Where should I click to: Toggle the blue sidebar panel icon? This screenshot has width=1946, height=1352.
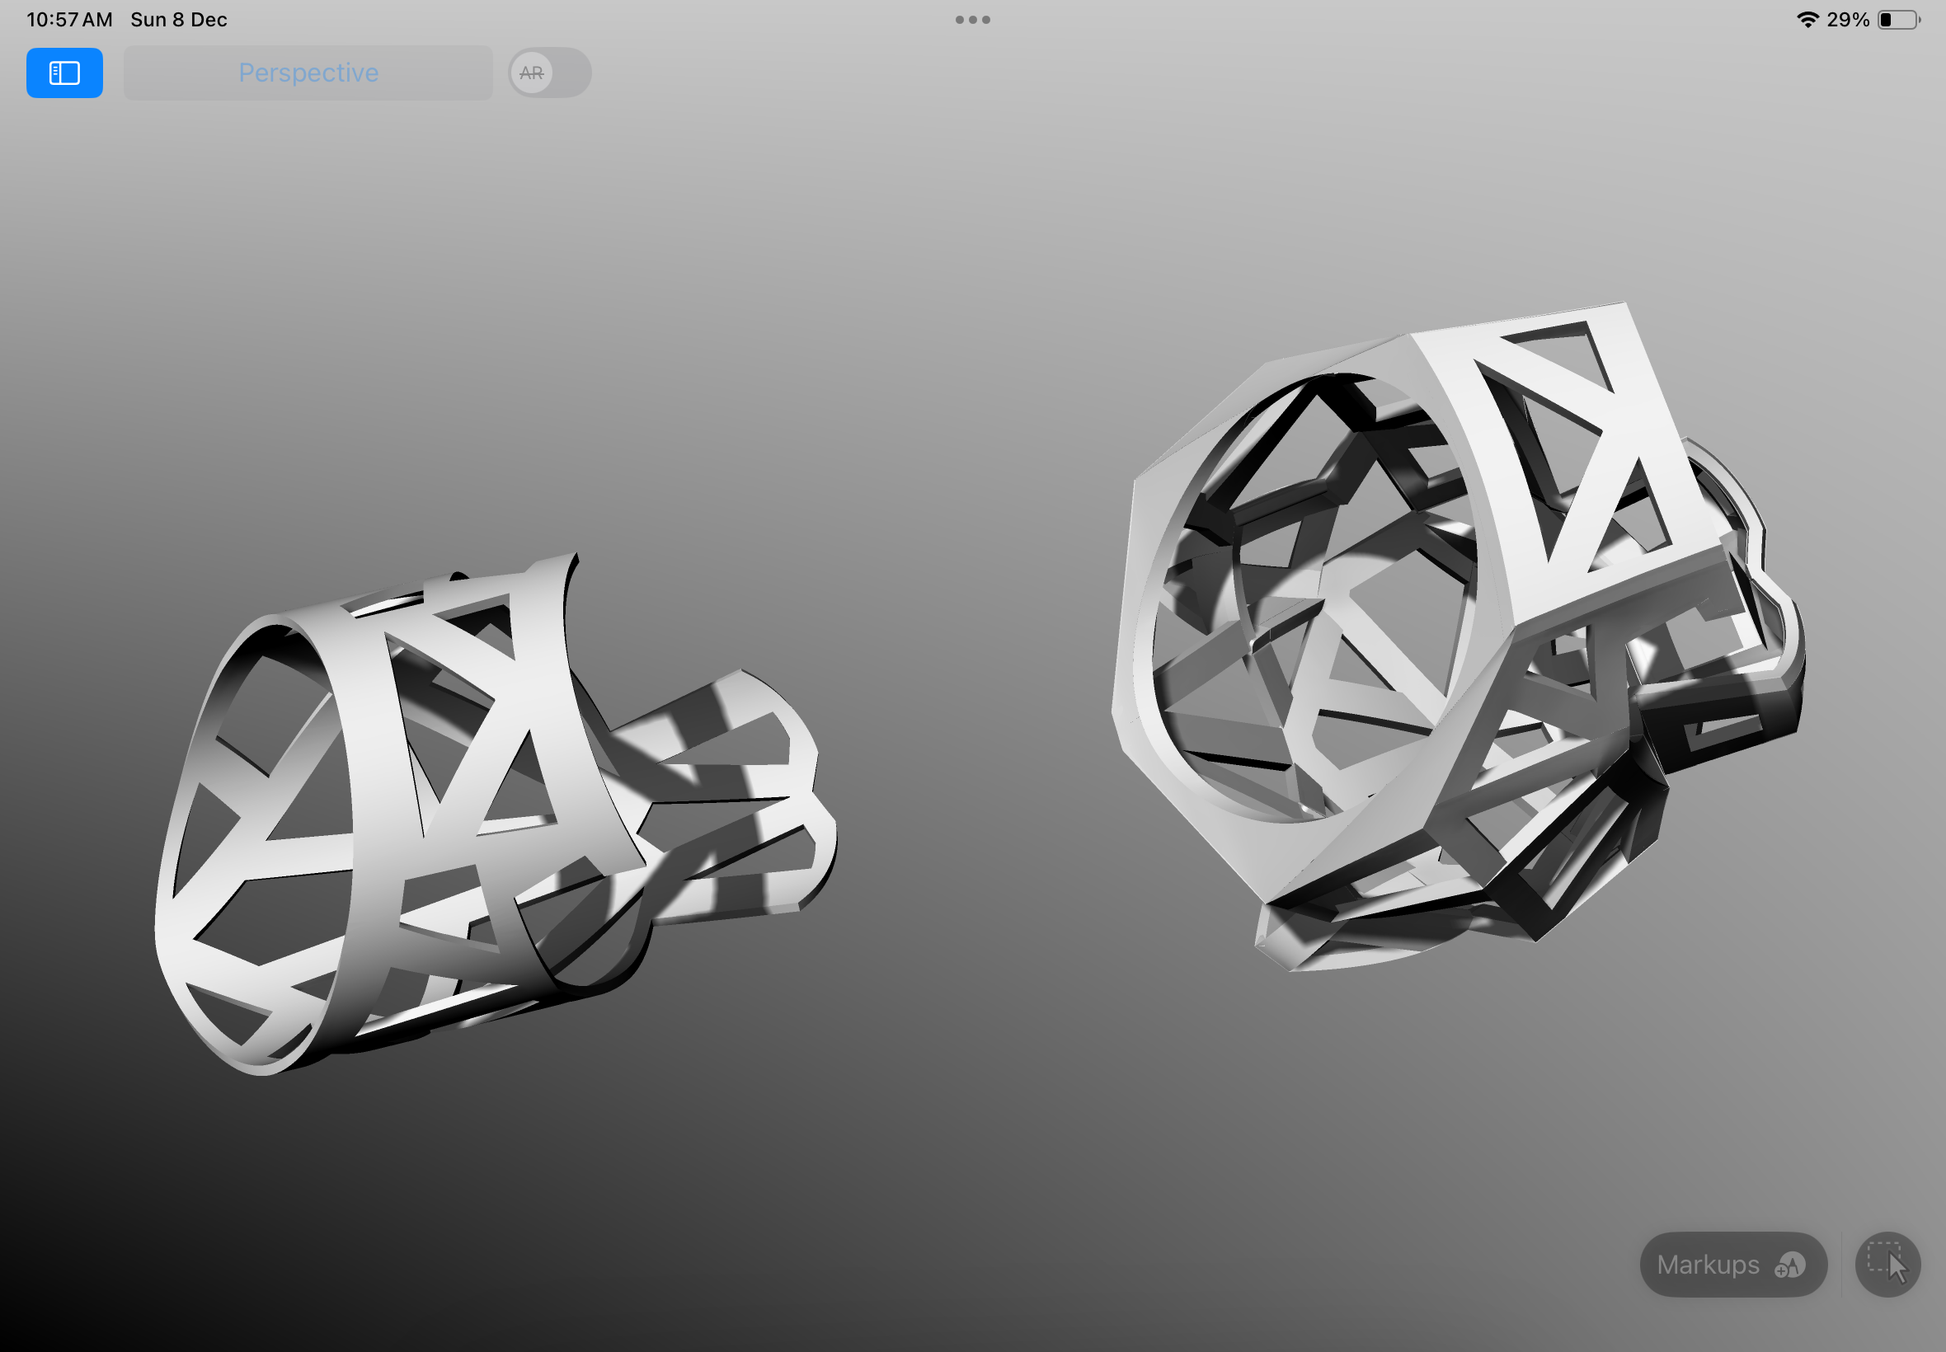pos(64,73)
